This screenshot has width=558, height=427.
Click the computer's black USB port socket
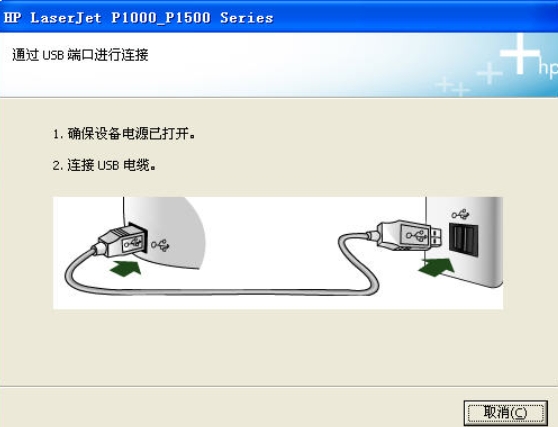coord(463,239)
